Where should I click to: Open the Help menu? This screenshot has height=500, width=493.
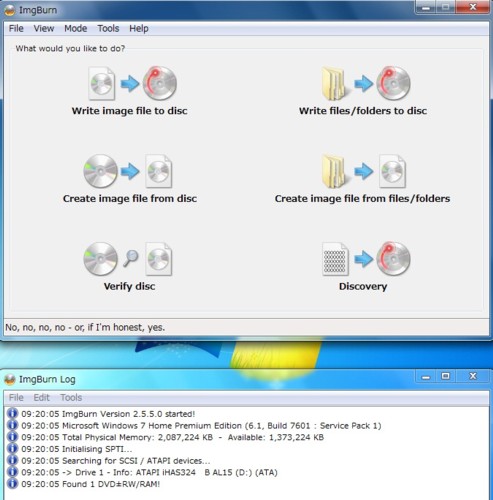pos(139,29)
